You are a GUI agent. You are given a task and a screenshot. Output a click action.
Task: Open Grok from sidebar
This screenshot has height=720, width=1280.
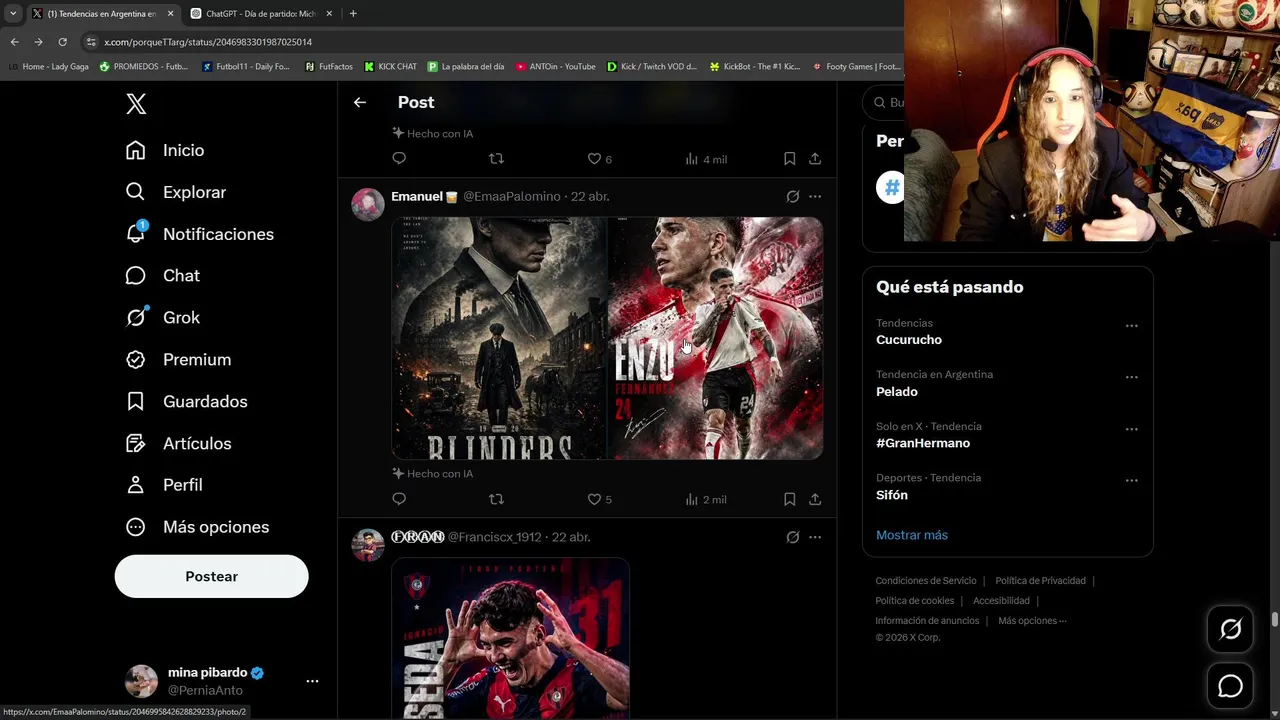point(163,318)
